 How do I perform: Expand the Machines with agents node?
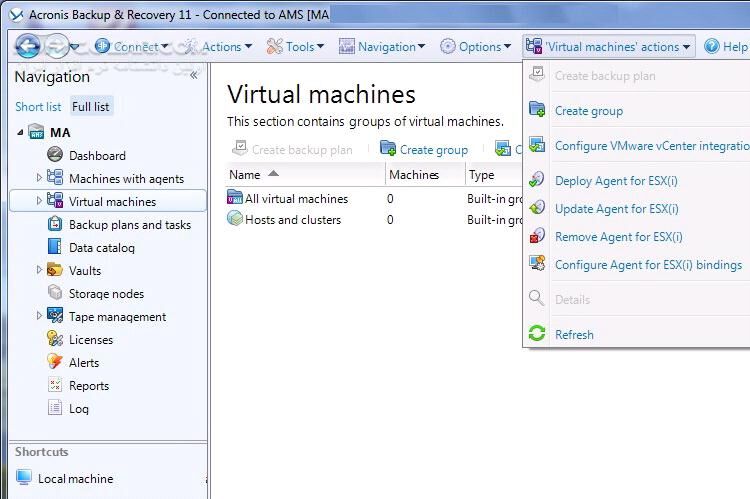pos(39,178)
